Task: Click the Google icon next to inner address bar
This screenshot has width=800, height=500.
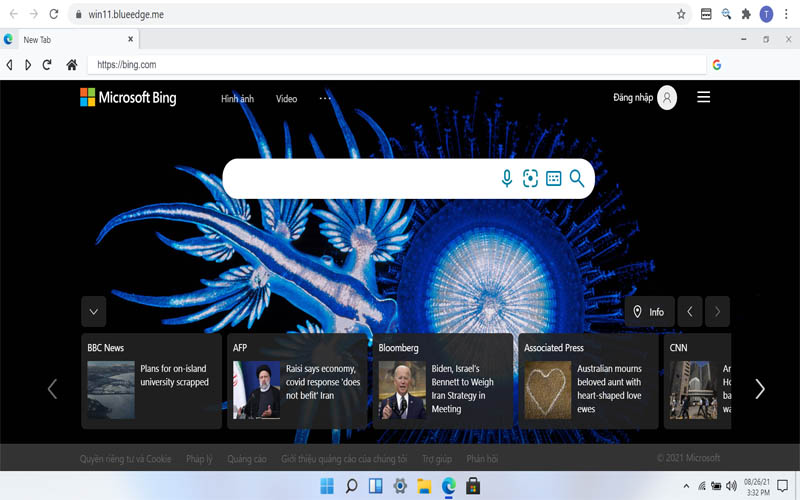Action: coord(717,65)
